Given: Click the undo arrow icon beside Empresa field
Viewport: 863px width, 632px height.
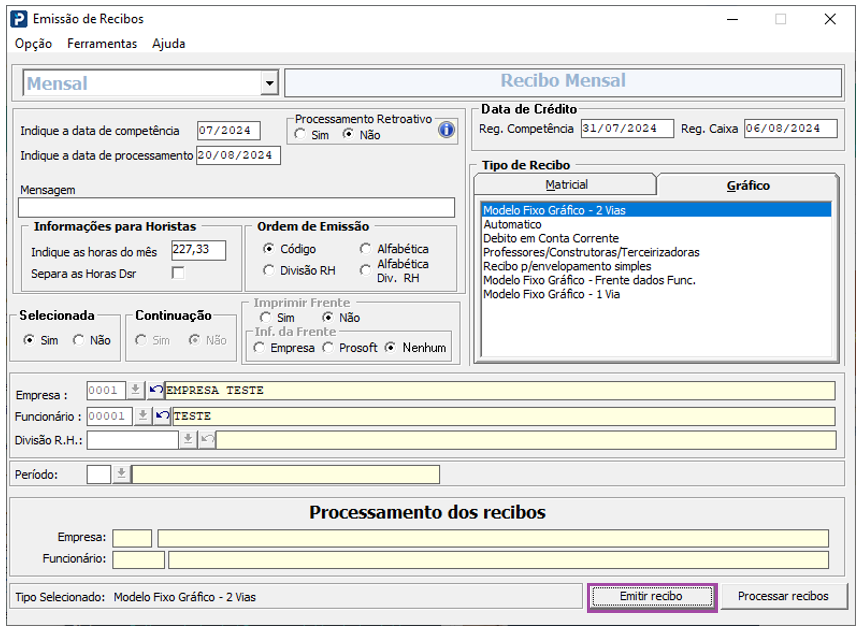Looking at the screenshot, I should (156, 390).
